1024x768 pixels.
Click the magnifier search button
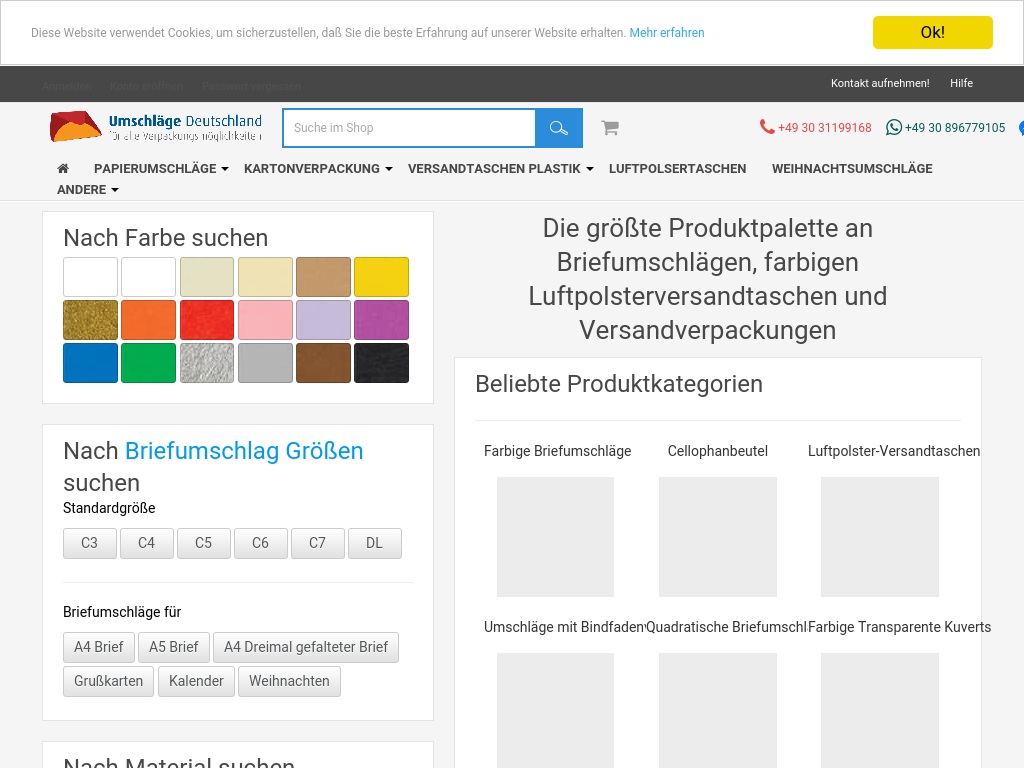558,128
